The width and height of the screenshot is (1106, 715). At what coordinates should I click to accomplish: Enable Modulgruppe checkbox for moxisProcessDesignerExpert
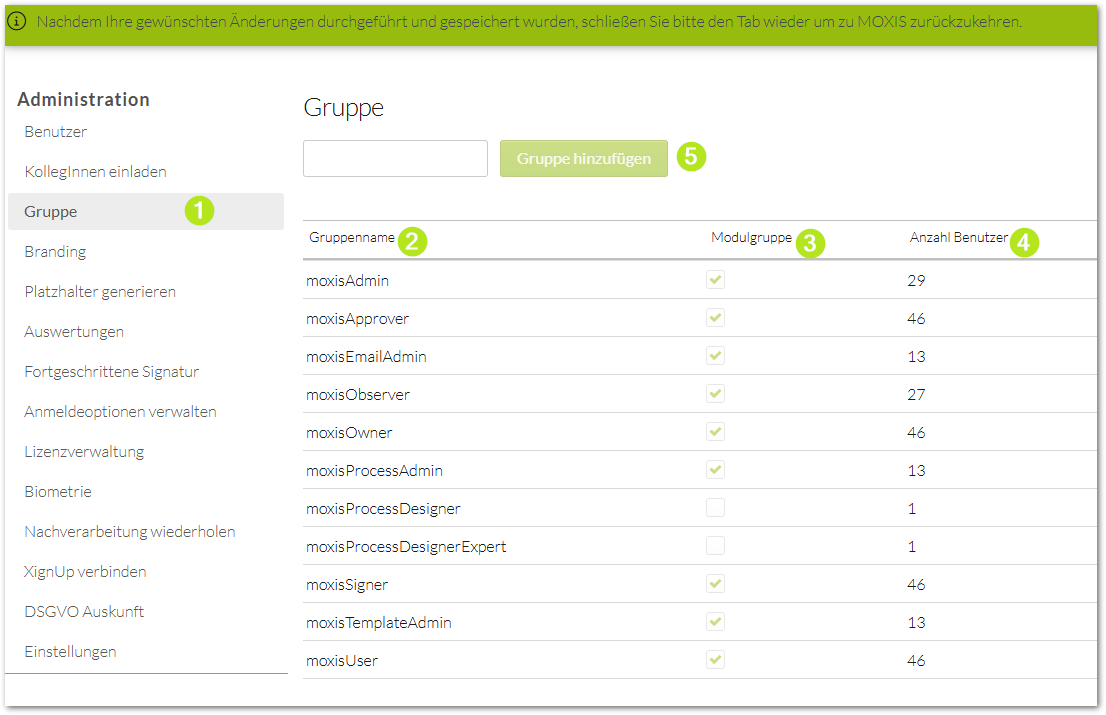(715, 546)
